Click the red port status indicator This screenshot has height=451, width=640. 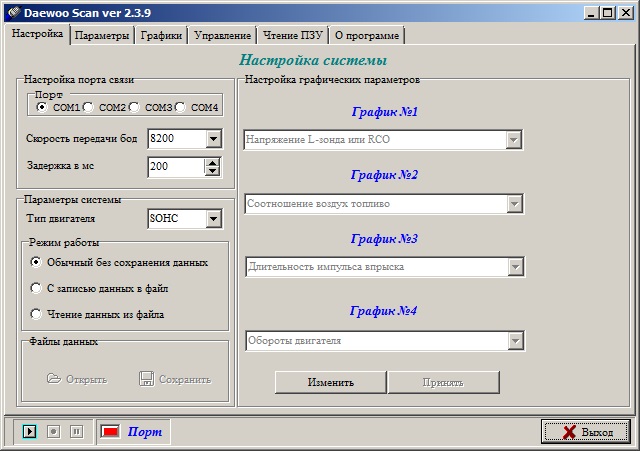(110, 431)
